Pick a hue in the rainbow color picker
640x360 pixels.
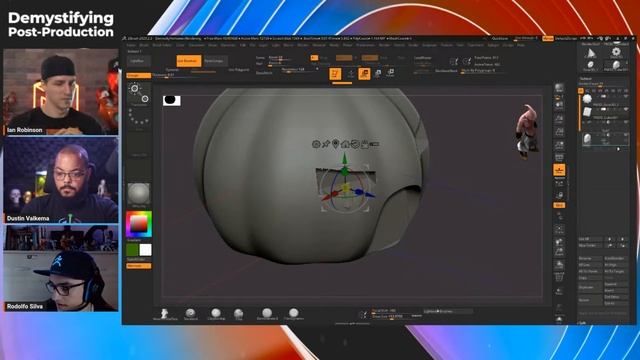[x=139, y=224]
